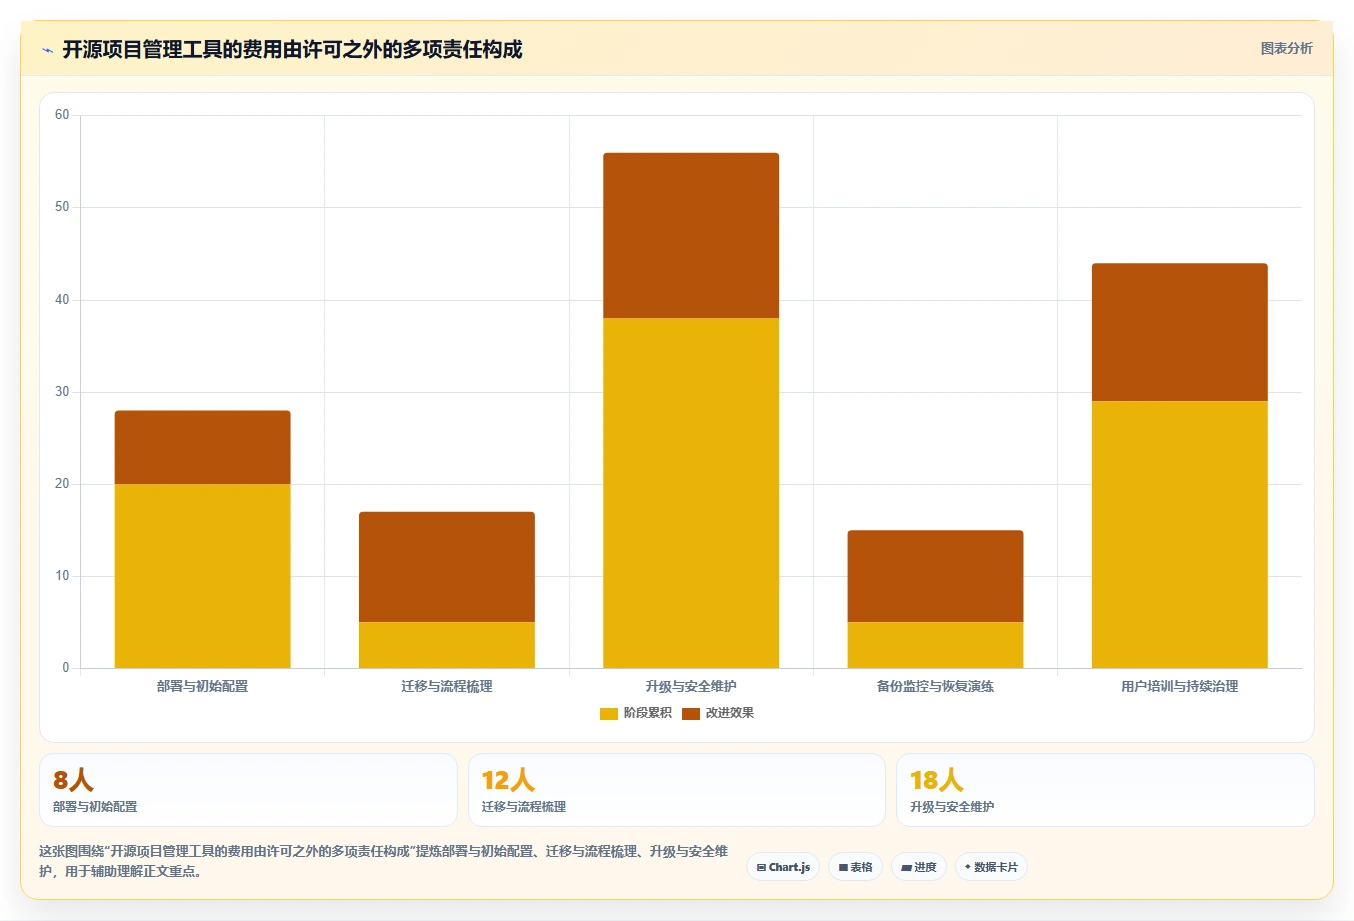Viewport: 1354px width, 921px height.
Task: Click the icon inside the 表格 tag
Action: [843, 867]
